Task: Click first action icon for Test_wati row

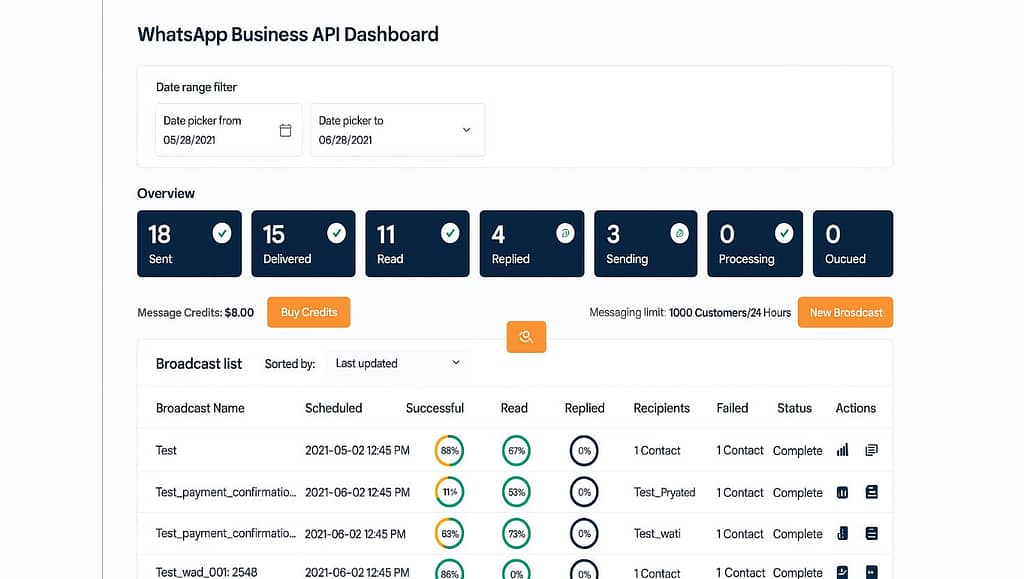Action: 842,533
